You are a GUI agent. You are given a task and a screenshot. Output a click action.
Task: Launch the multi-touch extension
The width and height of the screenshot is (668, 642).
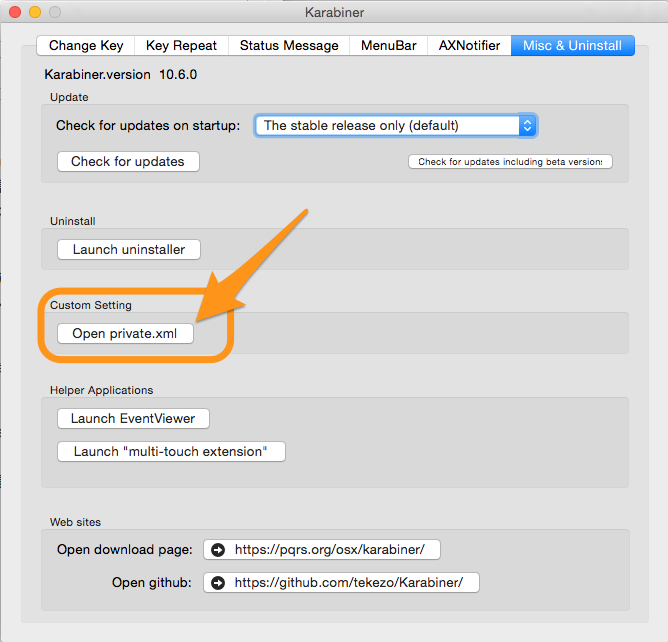[171, 451]
